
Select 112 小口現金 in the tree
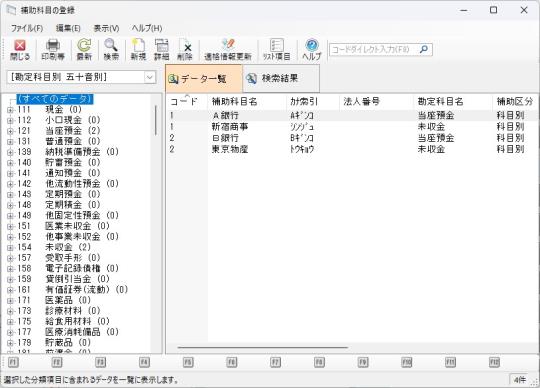point(59,120)
